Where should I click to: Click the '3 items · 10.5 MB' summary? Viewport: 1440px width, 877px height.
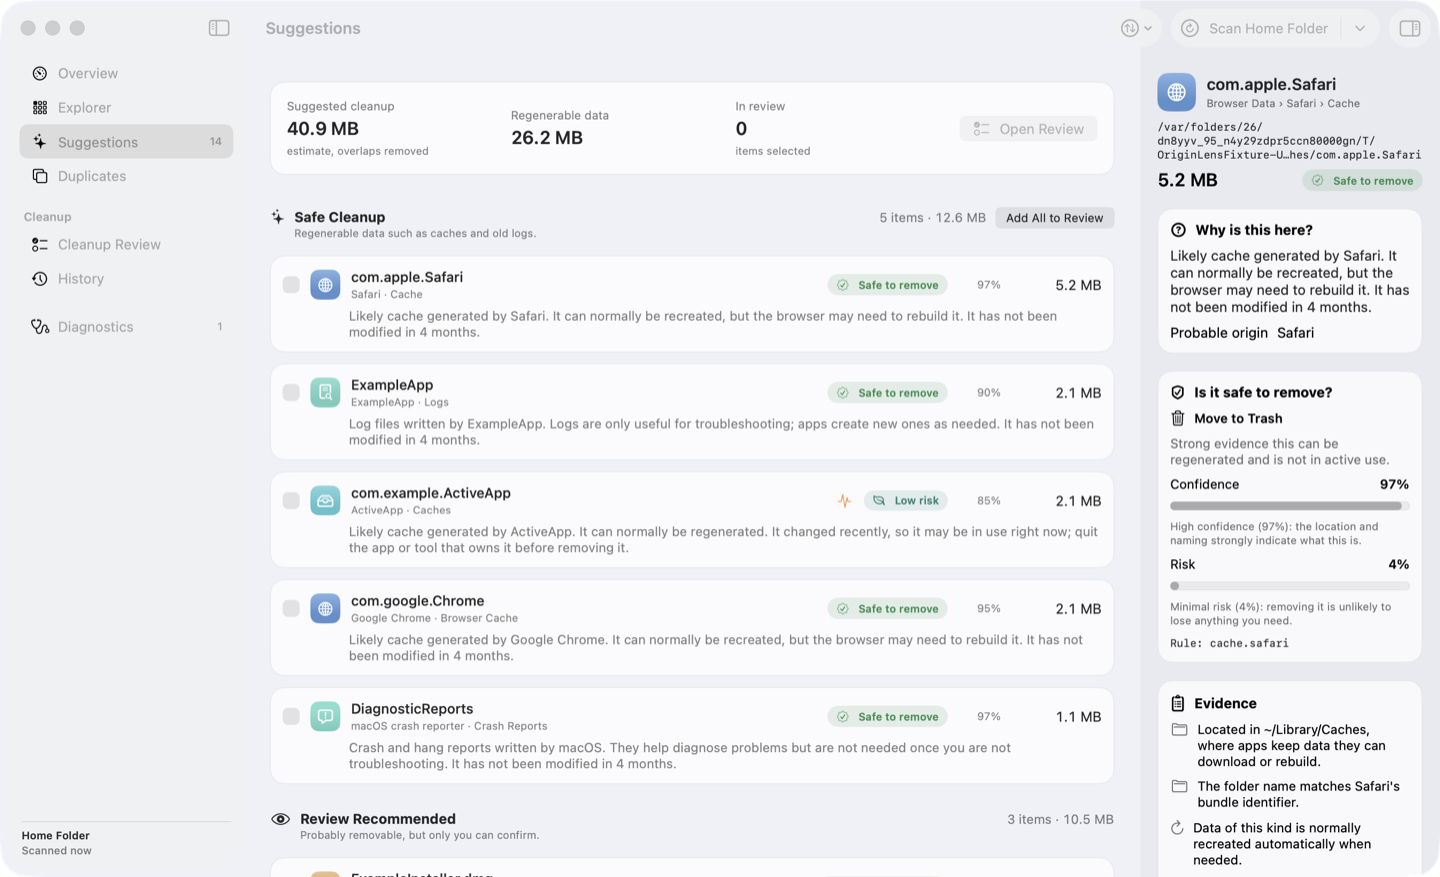pyautogui.click(x=1060, y=820)
